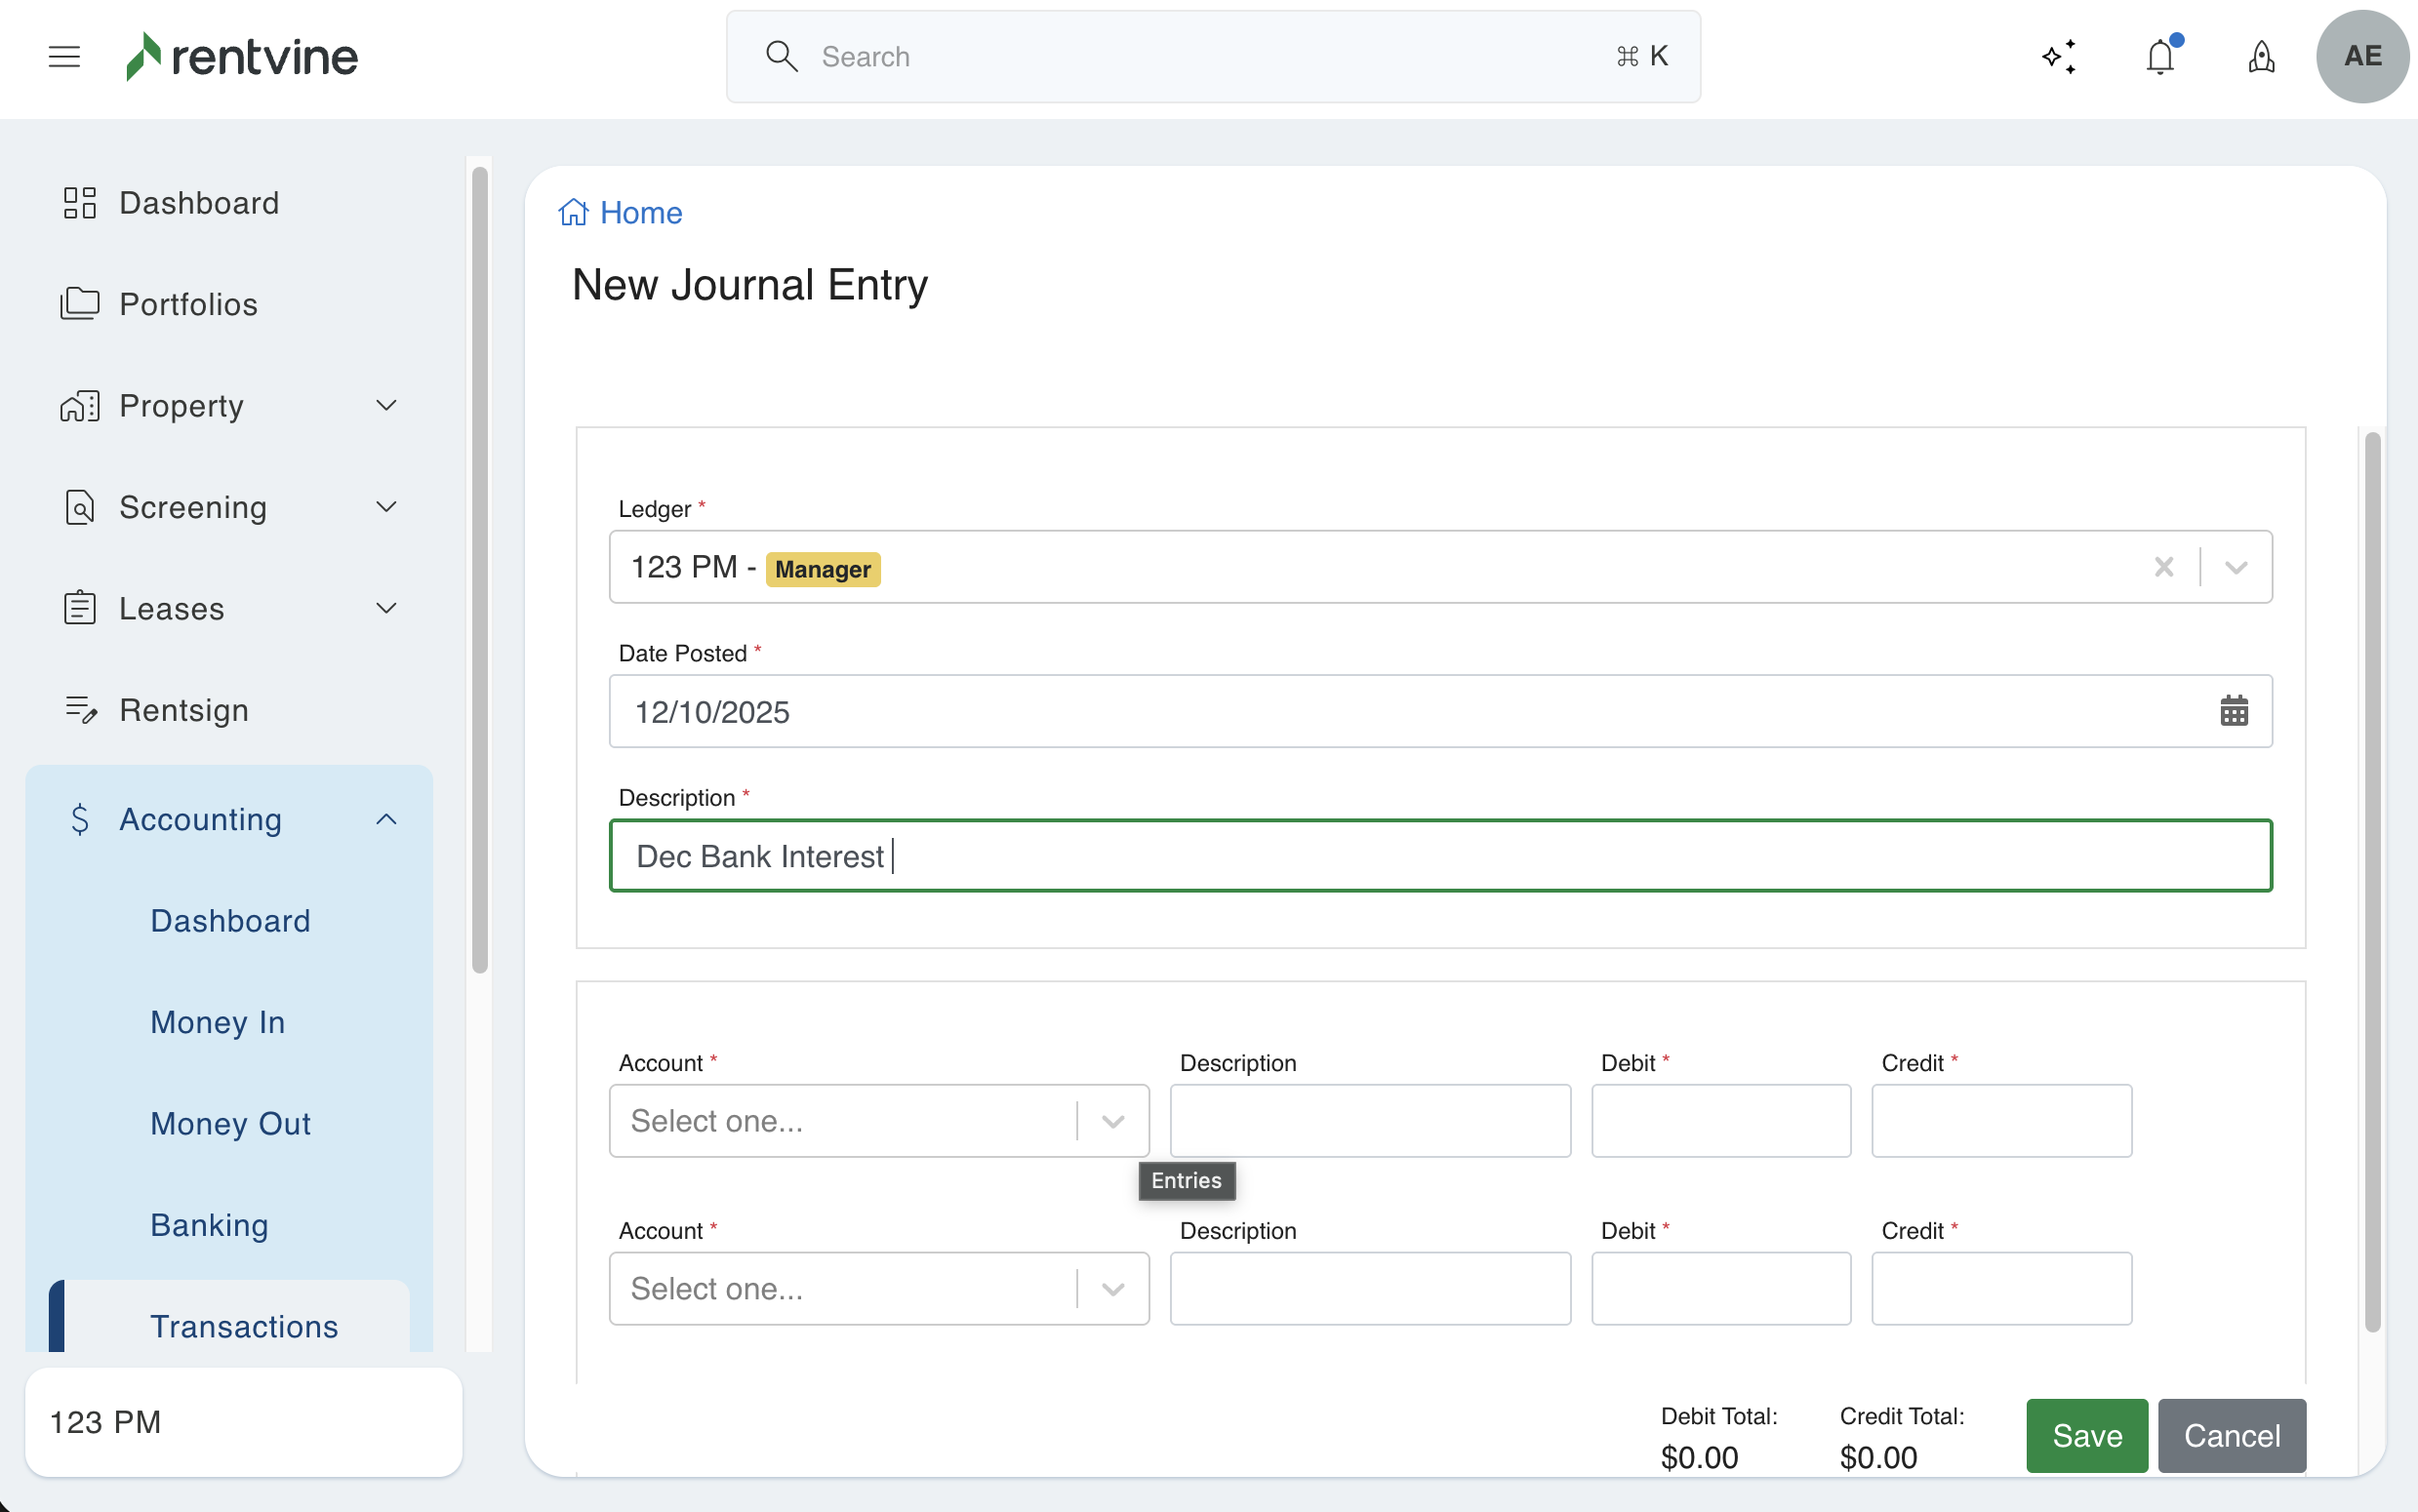Open the Date Posted calendar picker icon
The height and width of the screenshot is (1512, 2418).
point(2233,711)
